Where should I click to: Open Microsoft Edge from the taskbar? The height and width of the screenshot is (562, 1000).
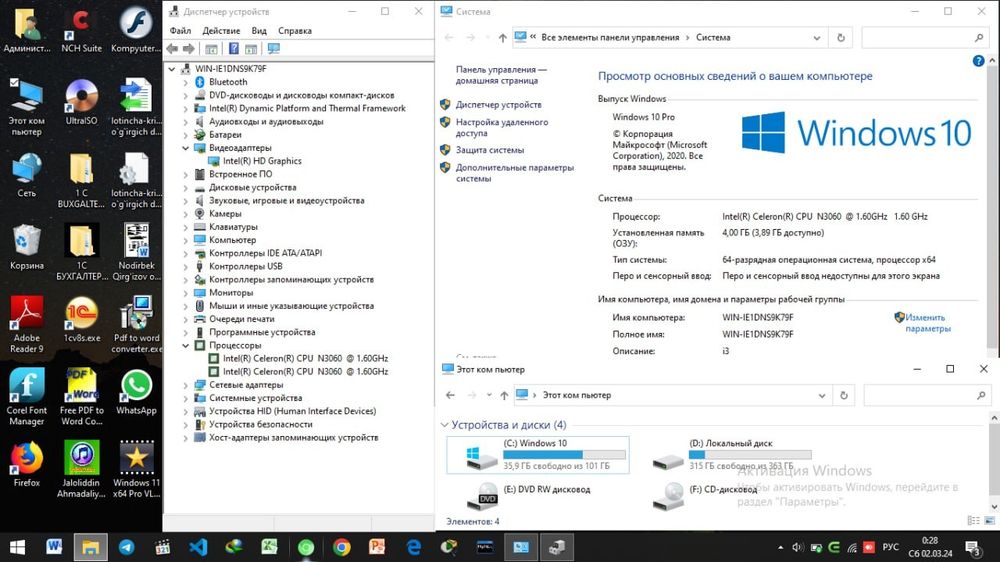tap(414, 547)
